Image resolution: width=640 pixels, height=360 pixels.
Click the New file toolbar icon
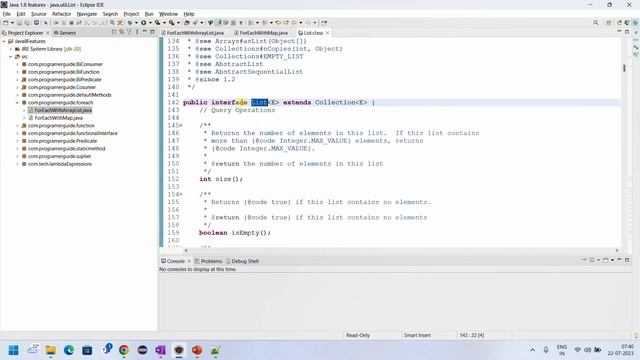6,23
